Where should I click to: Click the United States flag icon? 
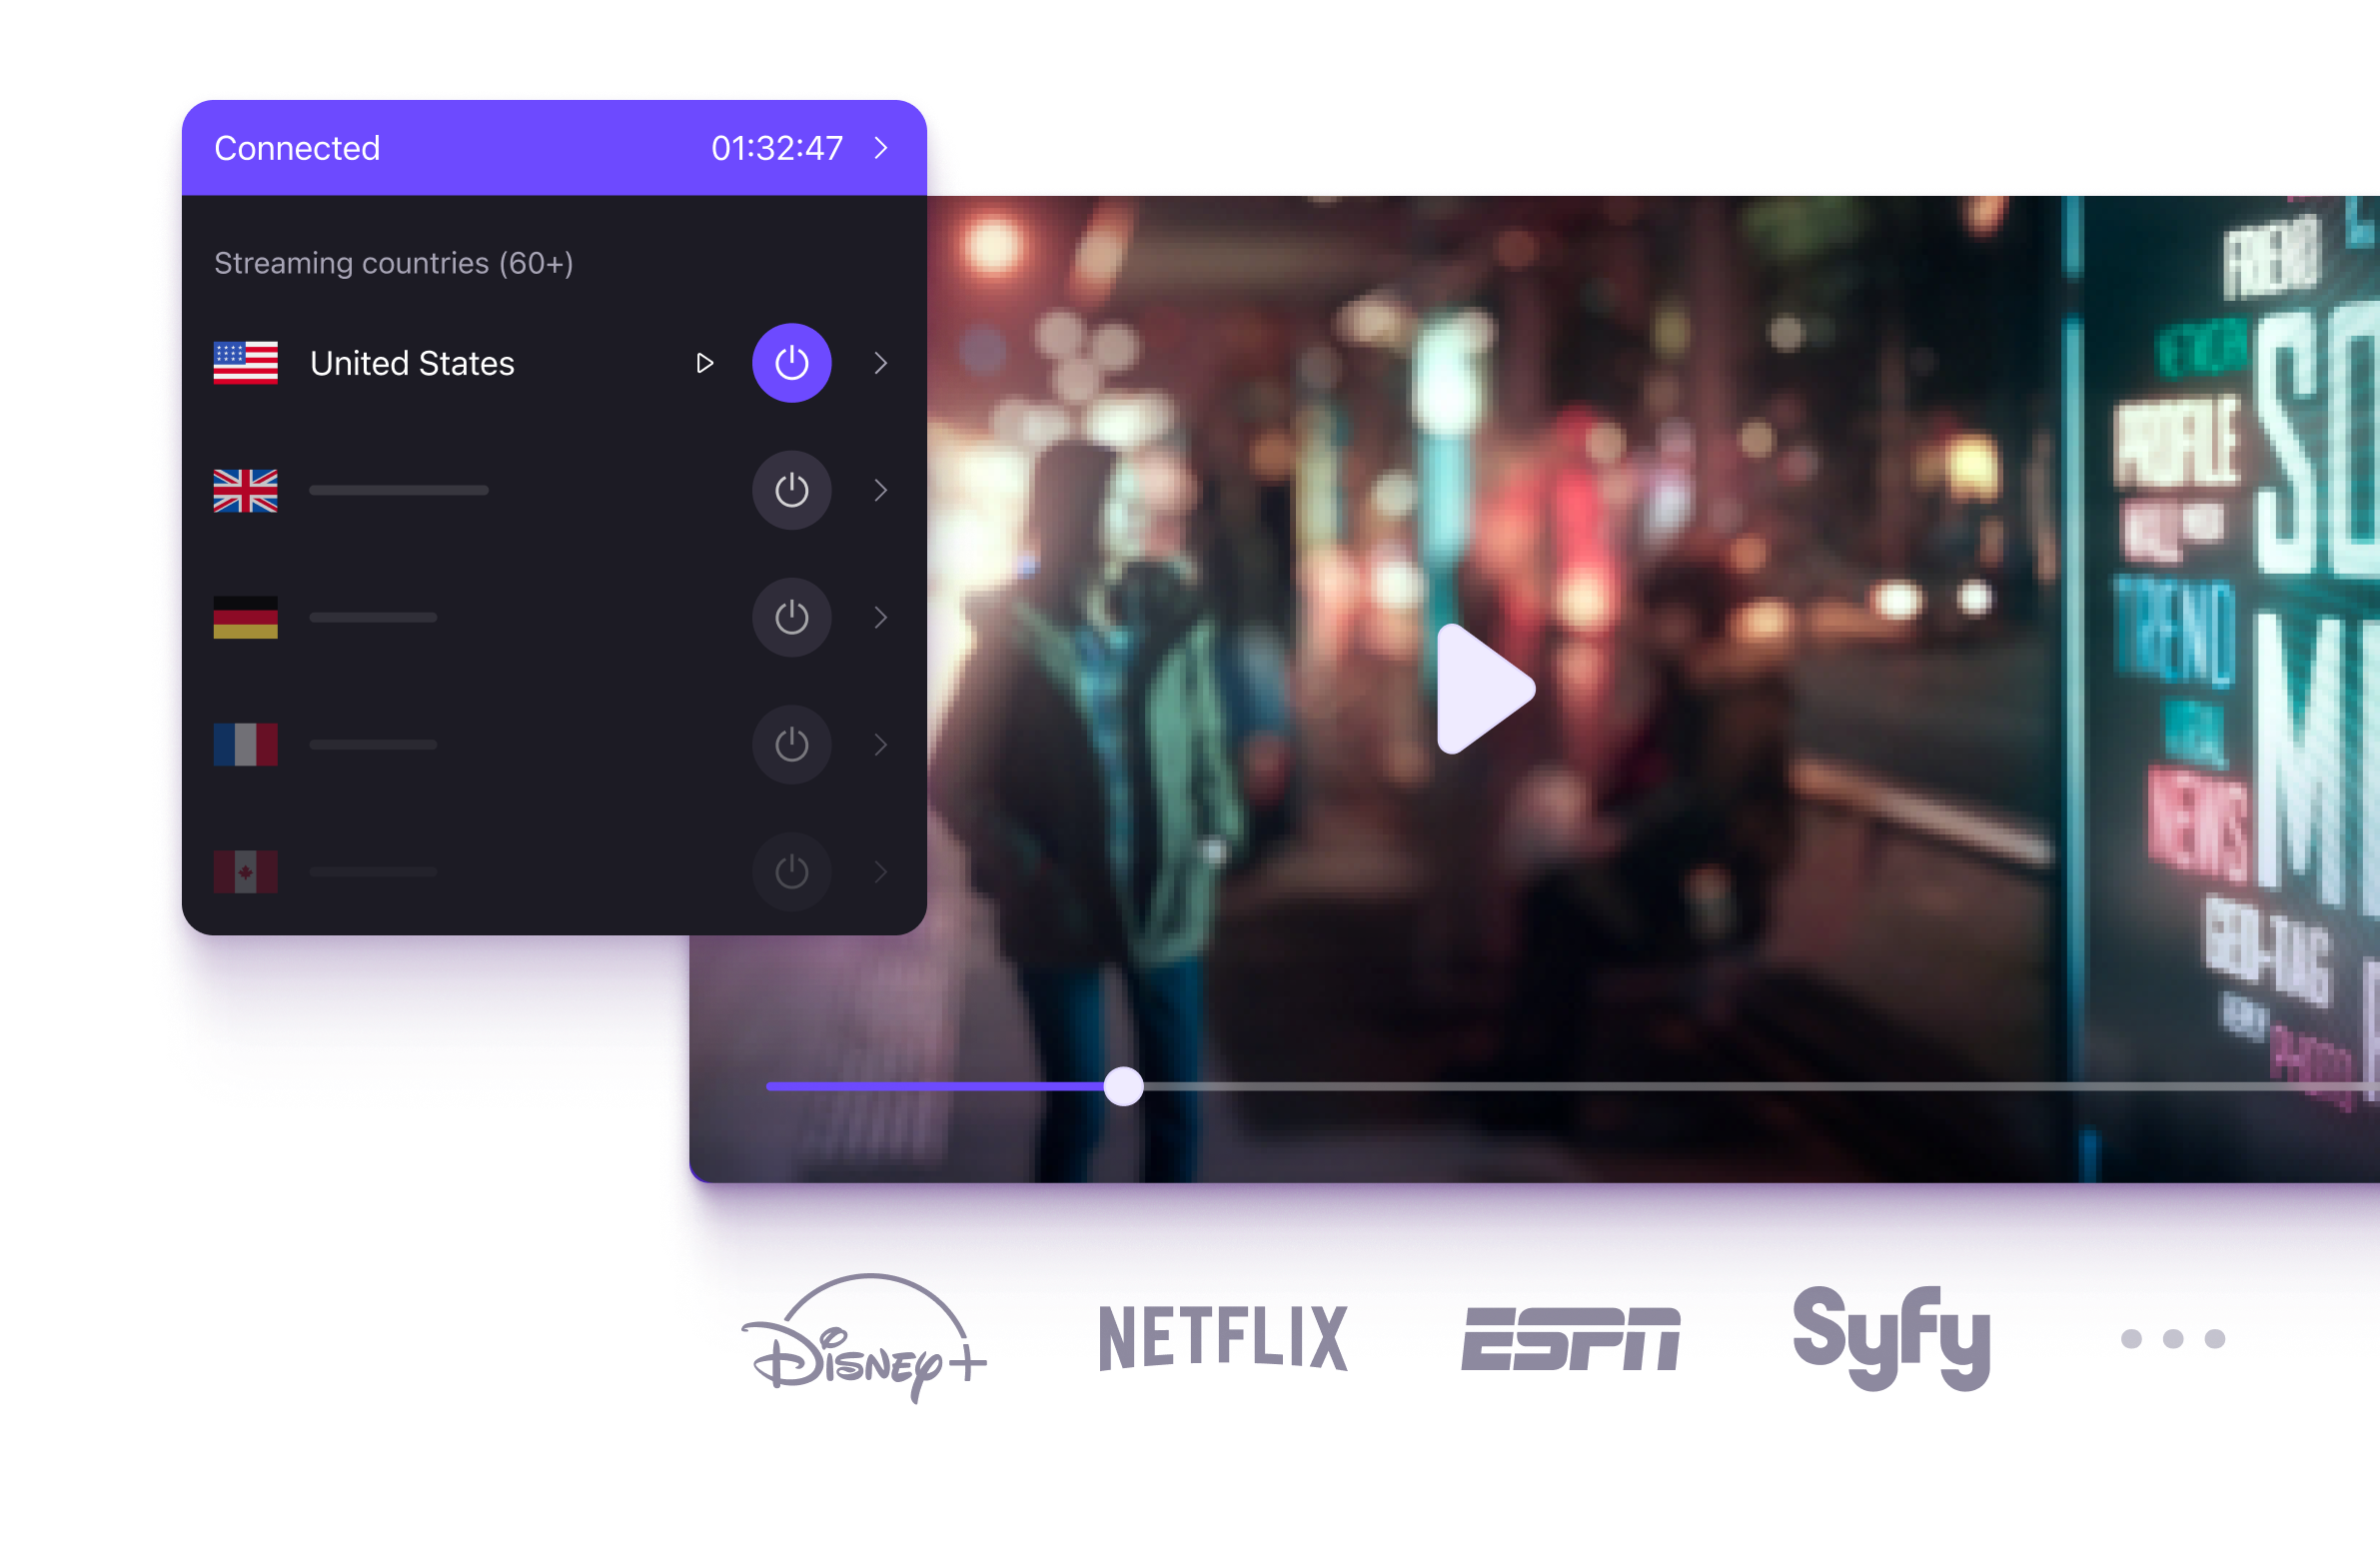point(245,363)
